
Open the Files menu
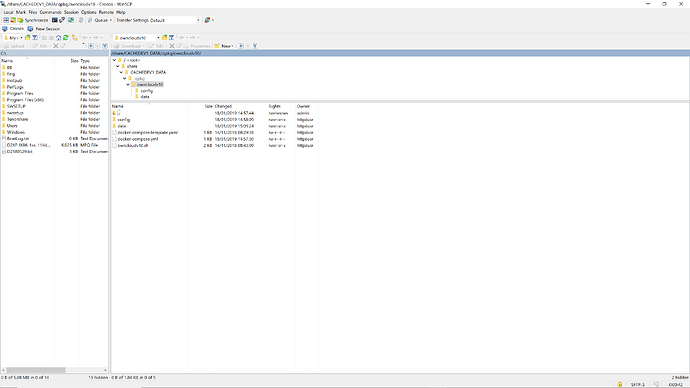pos(33,12)
